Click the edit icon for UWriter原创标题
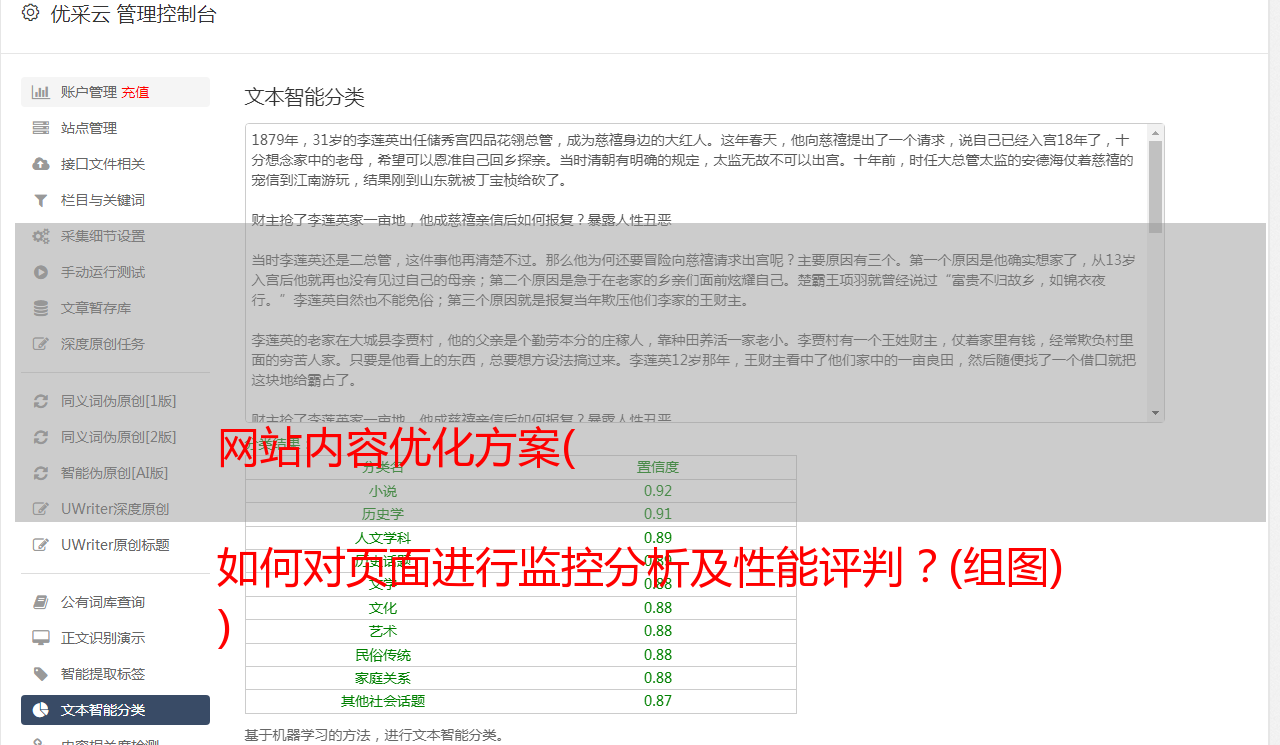1280x745 pixels. point(41,545)
